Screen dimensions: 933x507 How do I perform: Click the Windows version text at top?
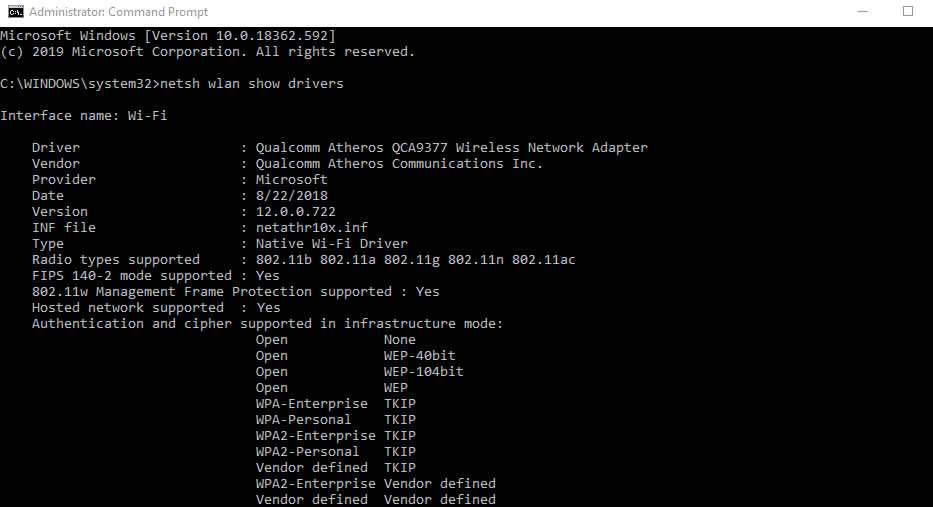[x=160, y=36]
